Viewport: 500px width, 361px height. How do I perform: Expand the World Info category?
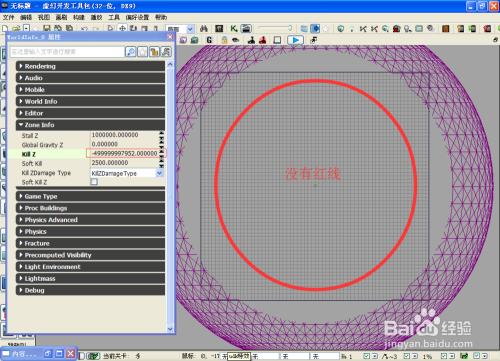point(90,101)
